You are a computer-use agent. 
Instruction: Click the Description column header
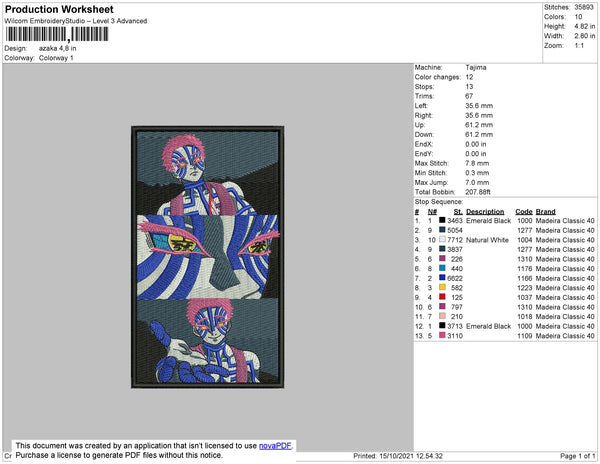coord(485,212)
